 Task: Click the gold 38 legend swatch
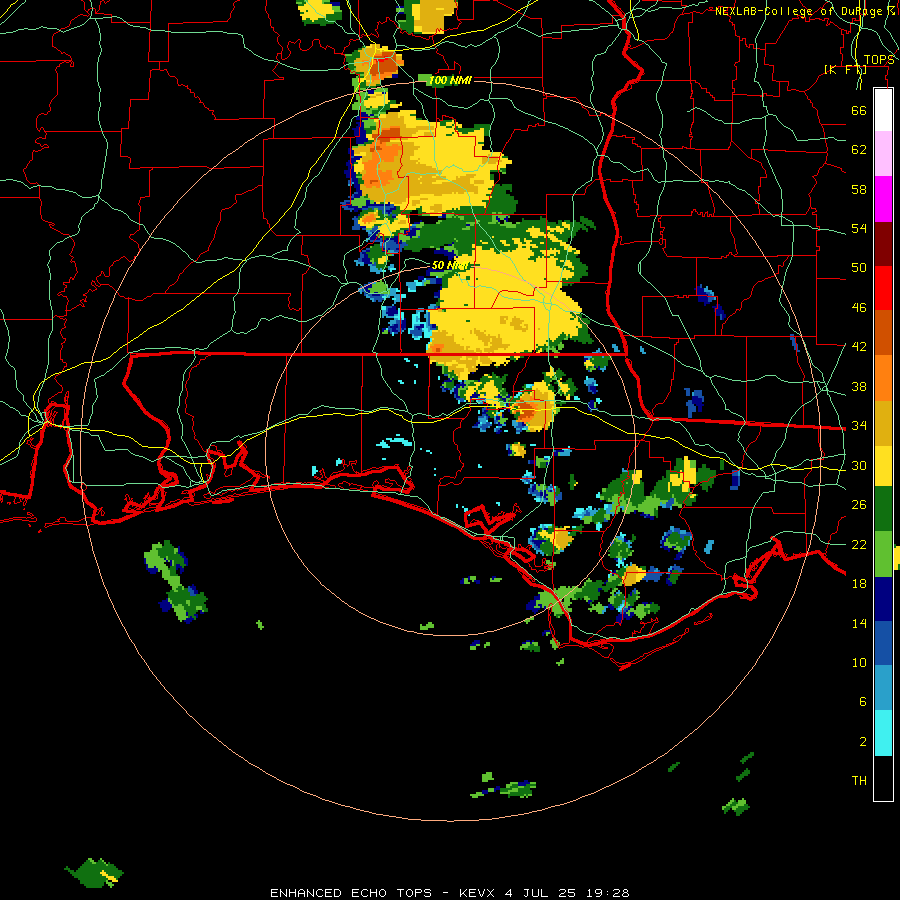coord(883,423)
